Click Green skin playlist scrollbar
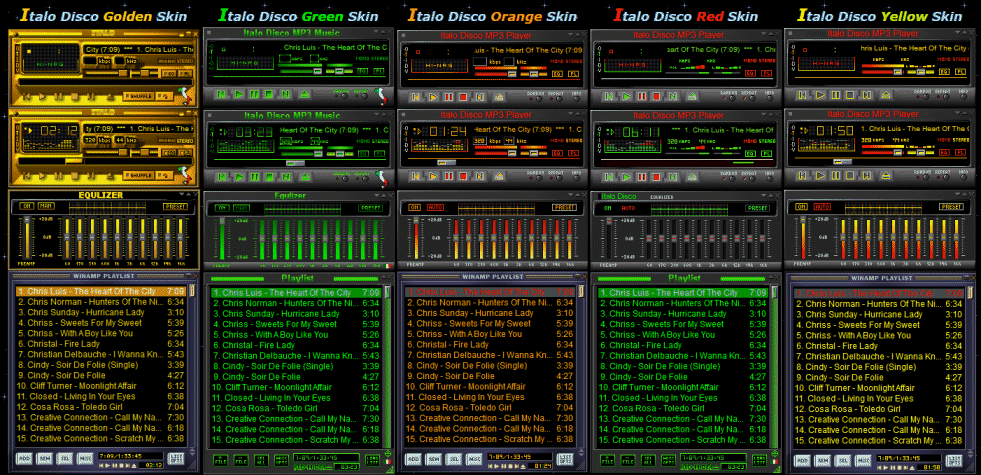This screenshot has height=475, width=981. (x=387, y=367)
